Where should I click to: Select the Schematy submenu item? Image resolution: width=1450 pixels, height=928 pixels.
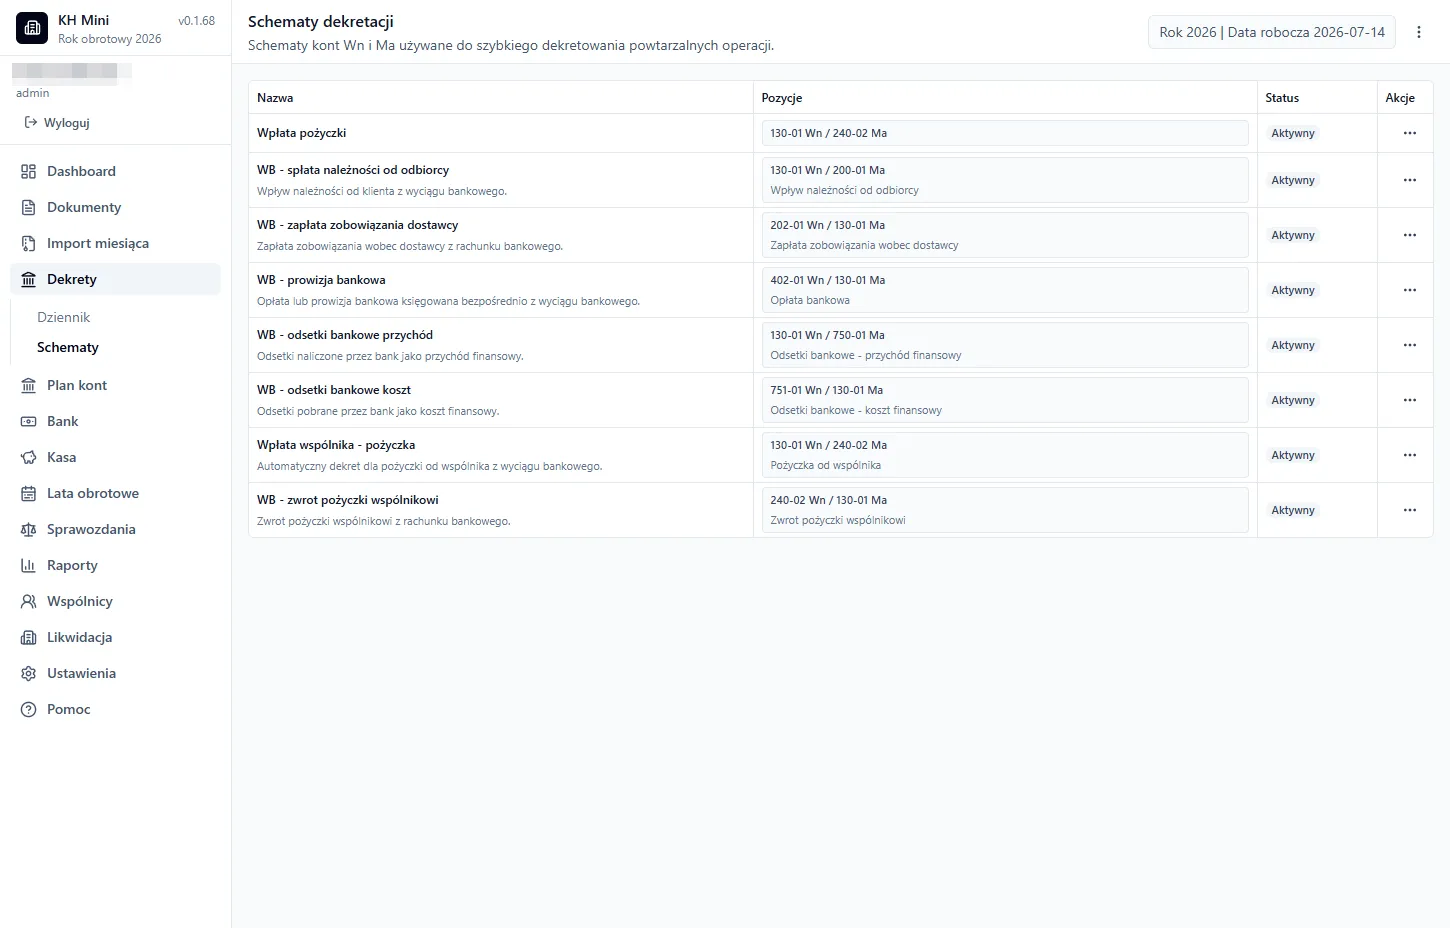pyautogui.click(x=68, y=347)
